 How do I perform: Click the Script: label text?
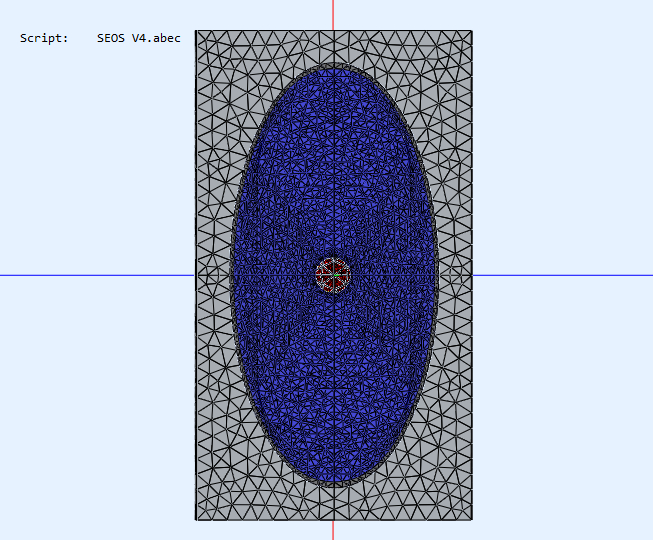(44, 38)
